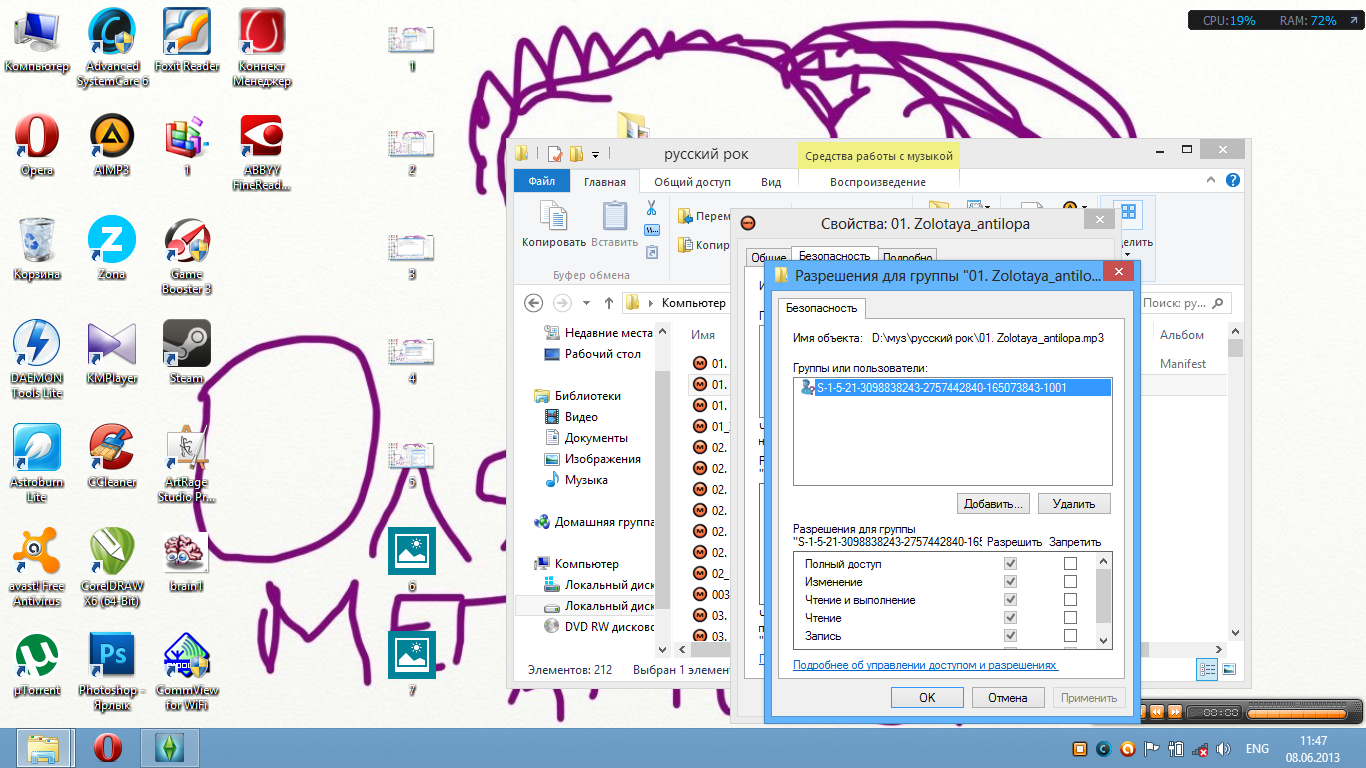Screen dimensions: 1366x768
Task: Click the Up arrow navigation button
Action: [x=609, y=303]
